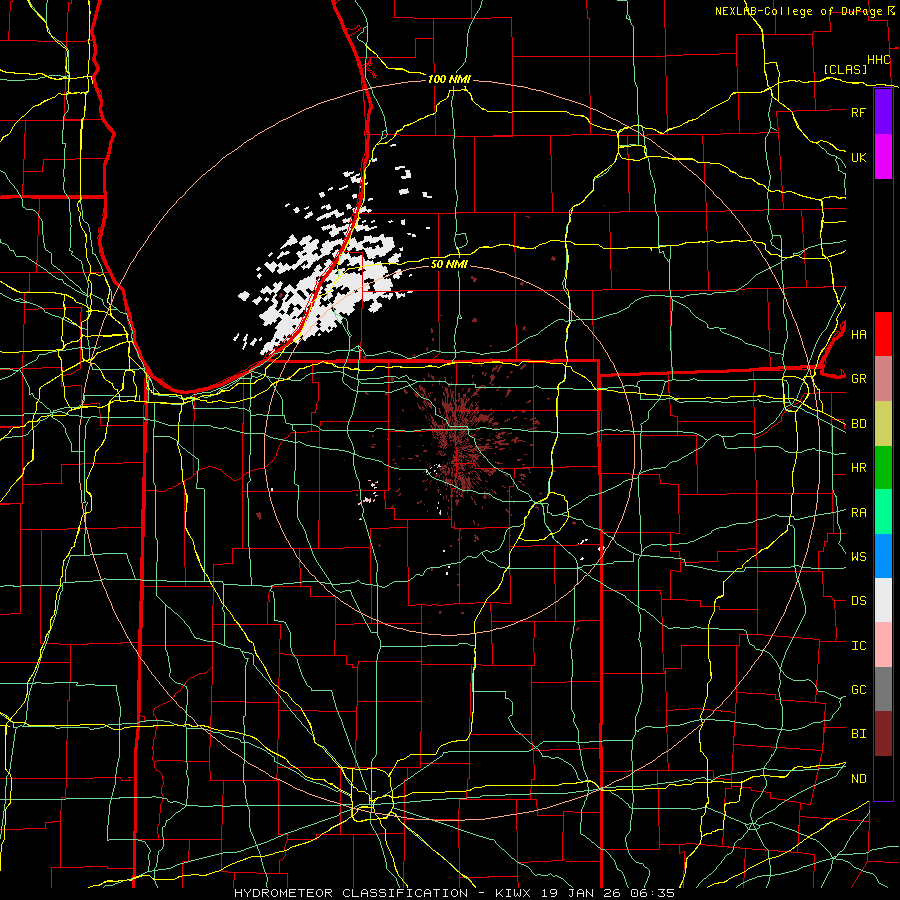Viewport: 900px width, 900px height.
Task: Click the 06:35 timestamp
Action: [x=651, y=893]
